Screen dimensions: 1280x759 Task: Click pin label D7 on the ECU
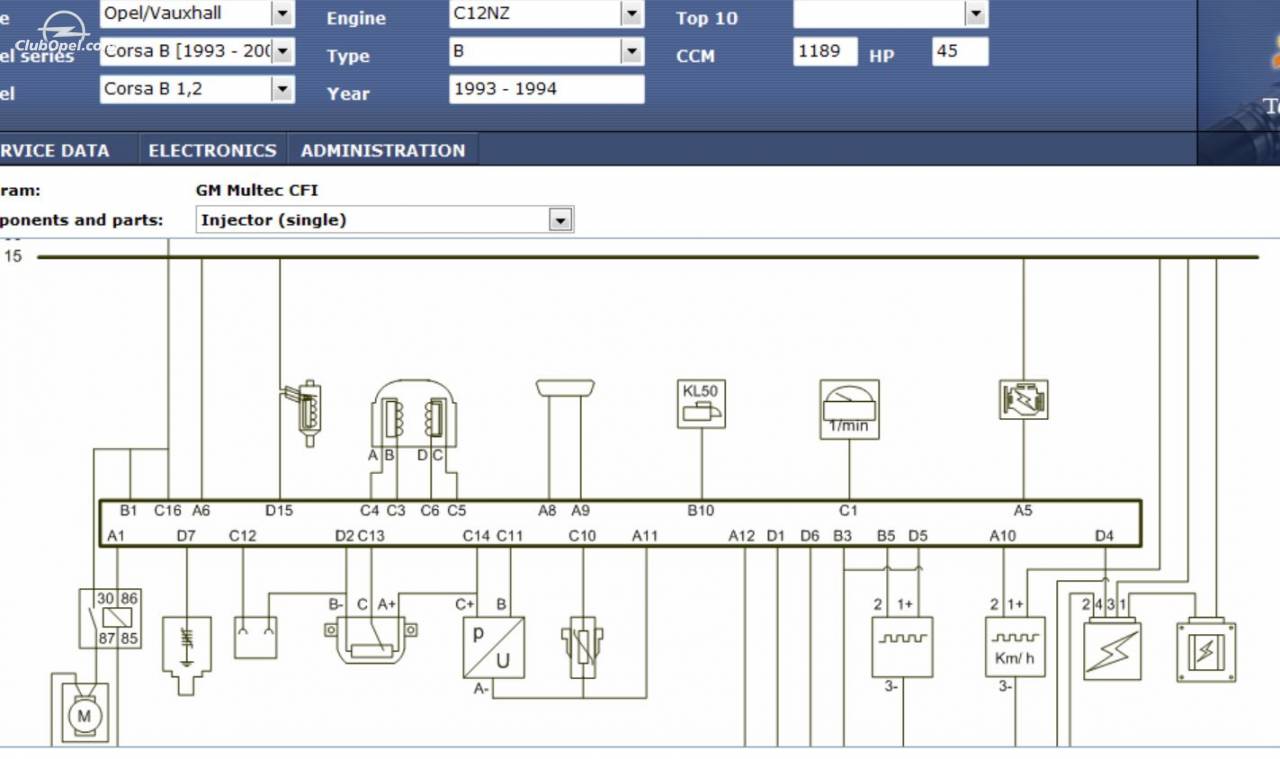point(187,536)
